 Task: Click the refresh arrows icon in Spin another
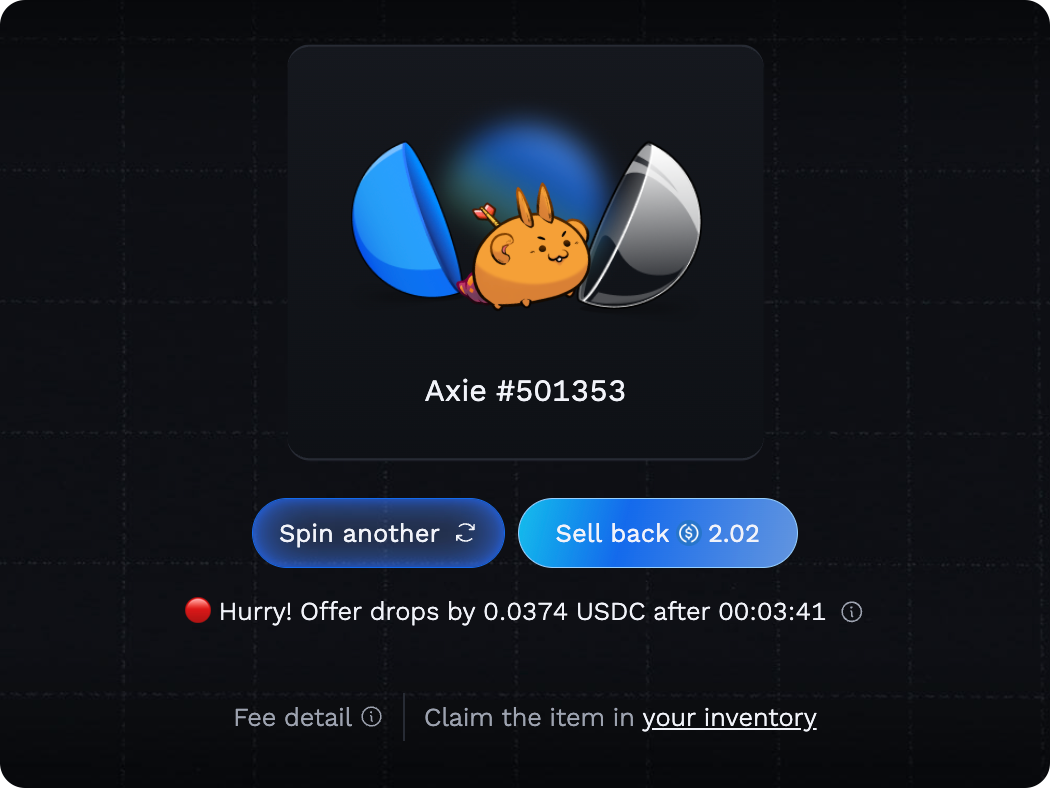click(x=465, y=533)
